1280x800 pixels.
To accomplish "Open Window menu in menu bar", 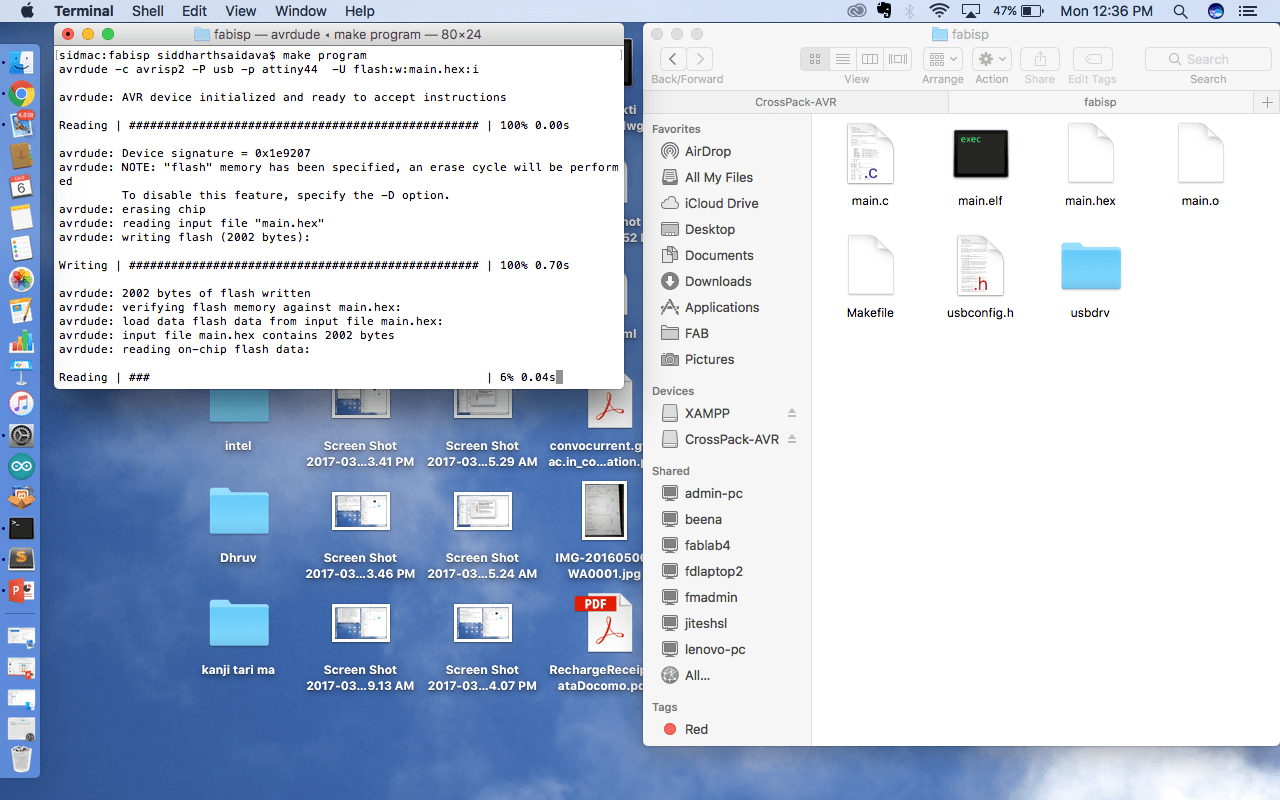I will click(x=300, y=11).
